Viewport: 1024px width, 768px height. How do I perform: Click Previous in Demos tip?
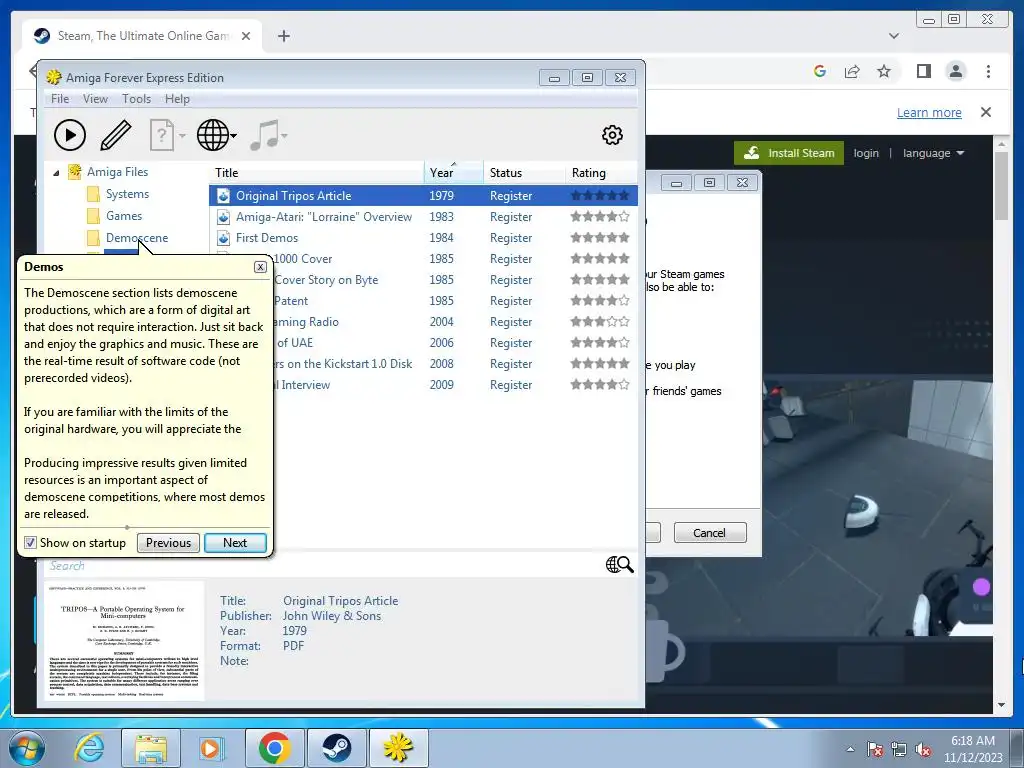[x=168, y=543]
